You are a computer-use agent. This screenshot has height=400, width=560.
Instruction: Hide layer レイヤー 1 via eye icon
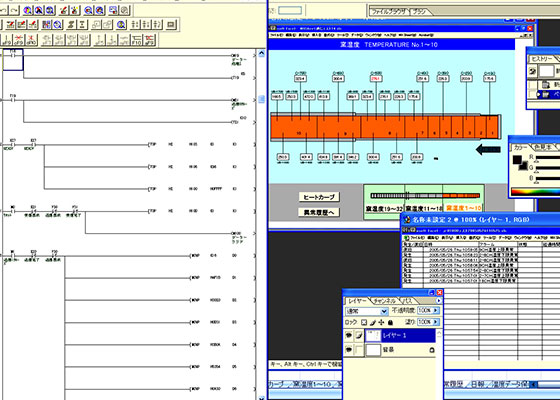349,335
